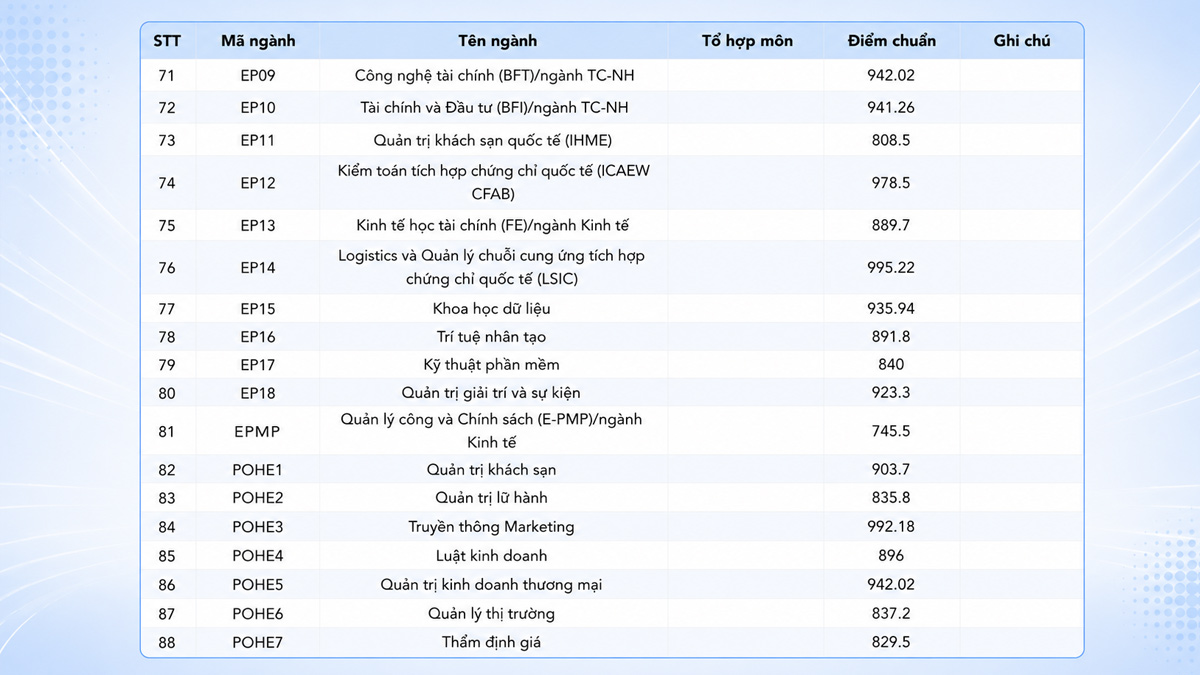1200x675 pixels.
Task: Click the Điểm chuẩn column header
Action: pos(891,41)
